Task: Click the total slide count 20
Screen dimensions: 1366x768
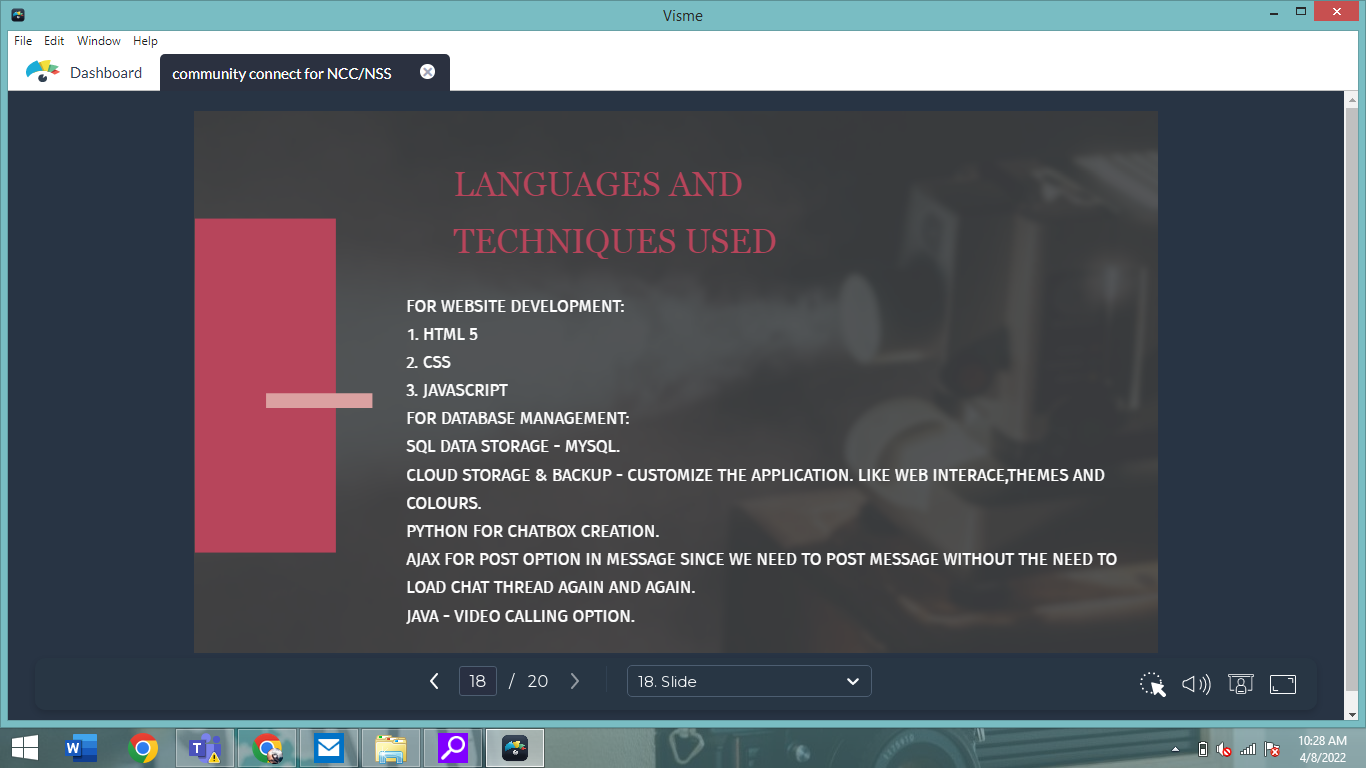Action: tap(538, 681)
